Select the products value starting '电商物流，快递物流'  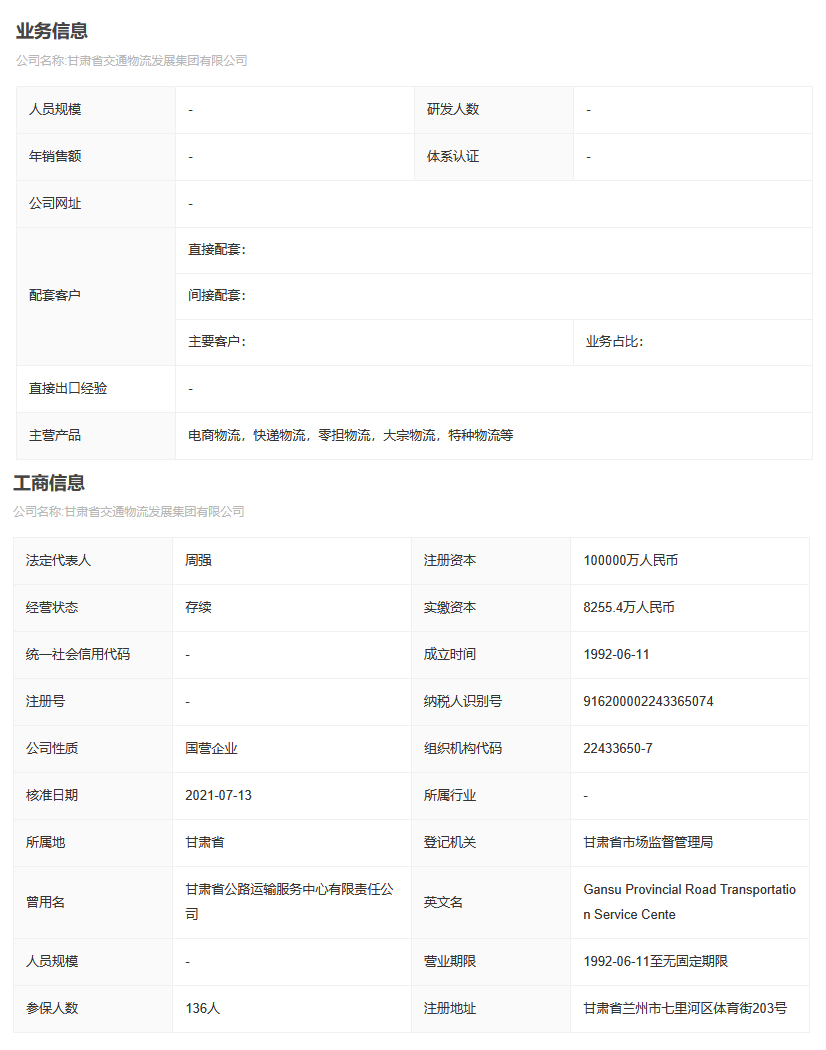(x=351, y=435)
